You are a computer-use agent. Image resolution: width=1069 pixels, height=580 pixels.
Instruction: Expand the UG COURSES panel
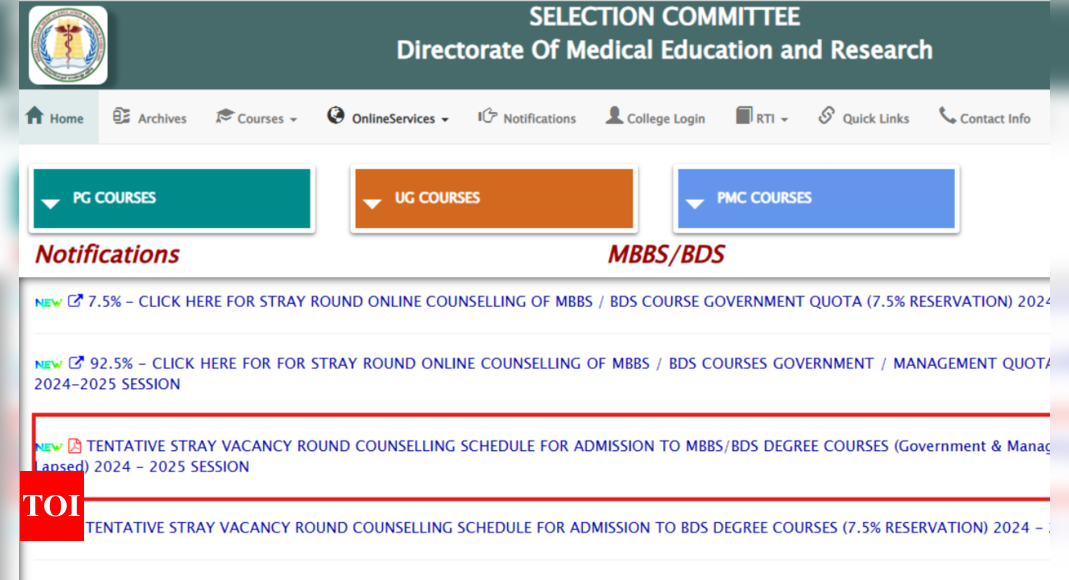click(x=494, y=198)
